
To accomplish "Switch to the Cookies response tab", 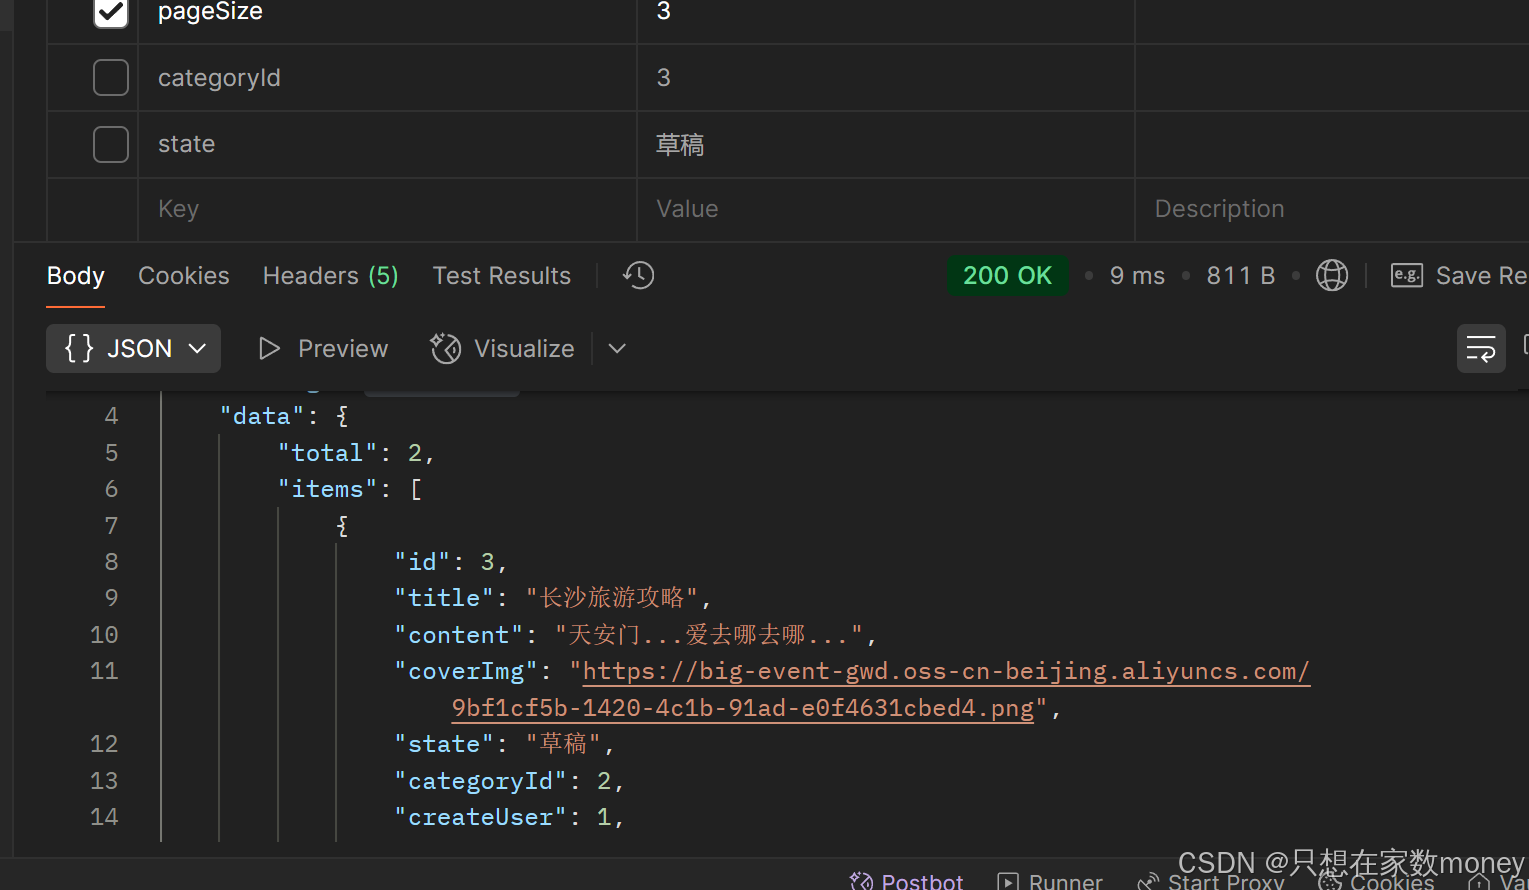I will pos(184,276).
